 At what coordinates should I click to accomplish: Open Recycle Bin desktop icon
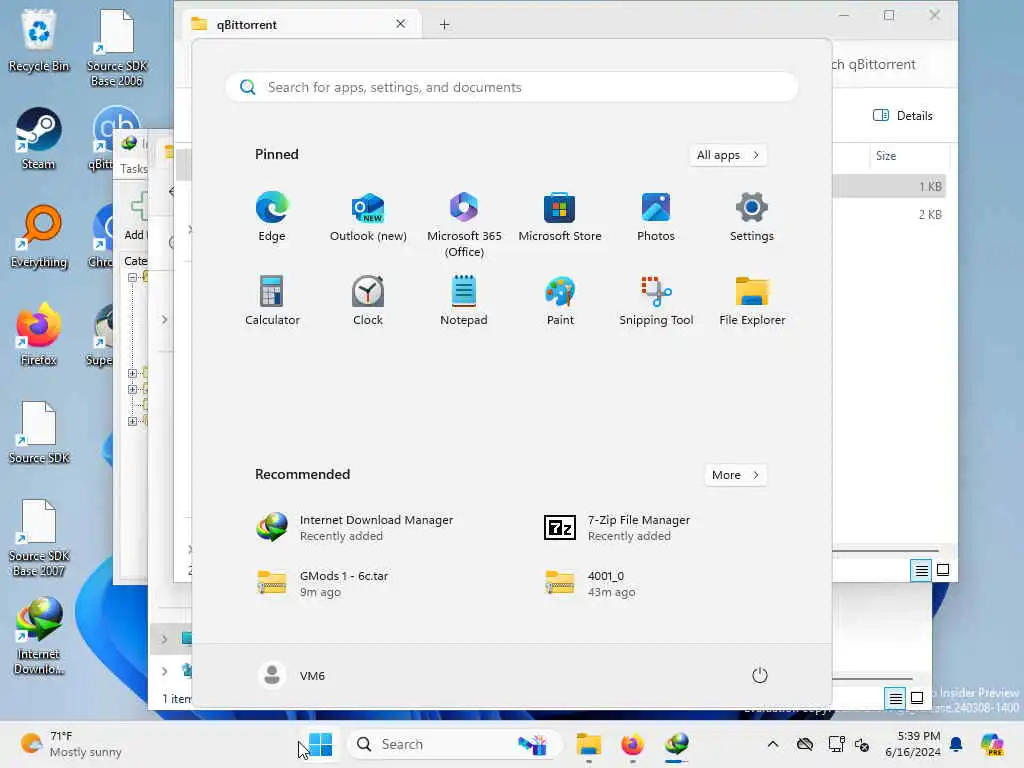point(39,40)
